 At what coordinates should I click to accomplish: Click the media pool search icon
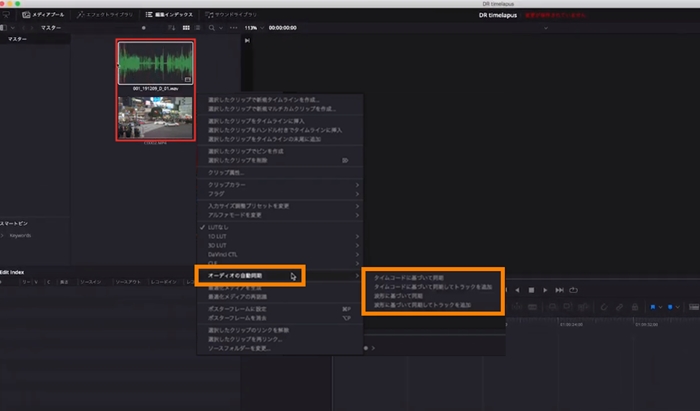[212, 28]
